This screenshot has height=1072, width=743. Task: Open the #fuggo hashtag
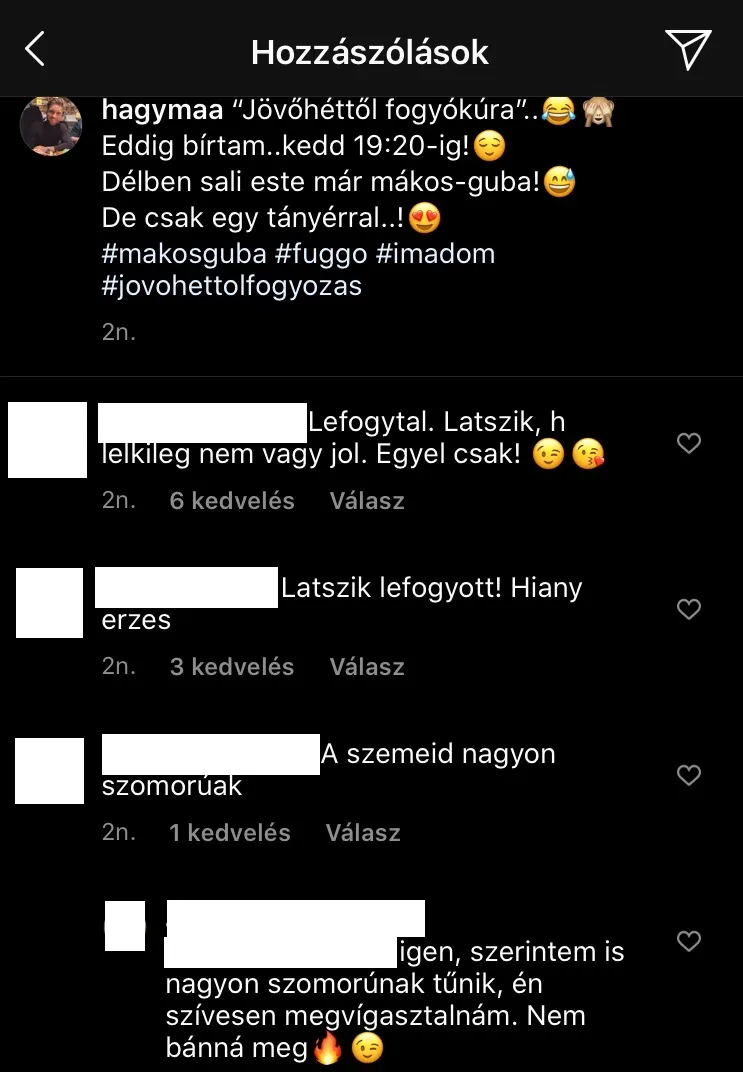coord(321,254)
